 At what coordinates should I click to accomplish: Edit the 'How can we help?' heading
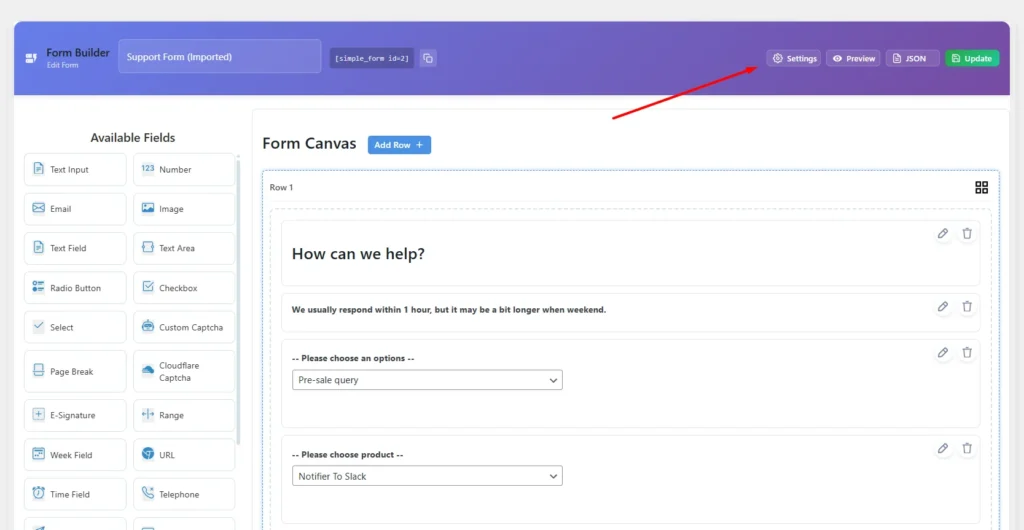[942, 234]
